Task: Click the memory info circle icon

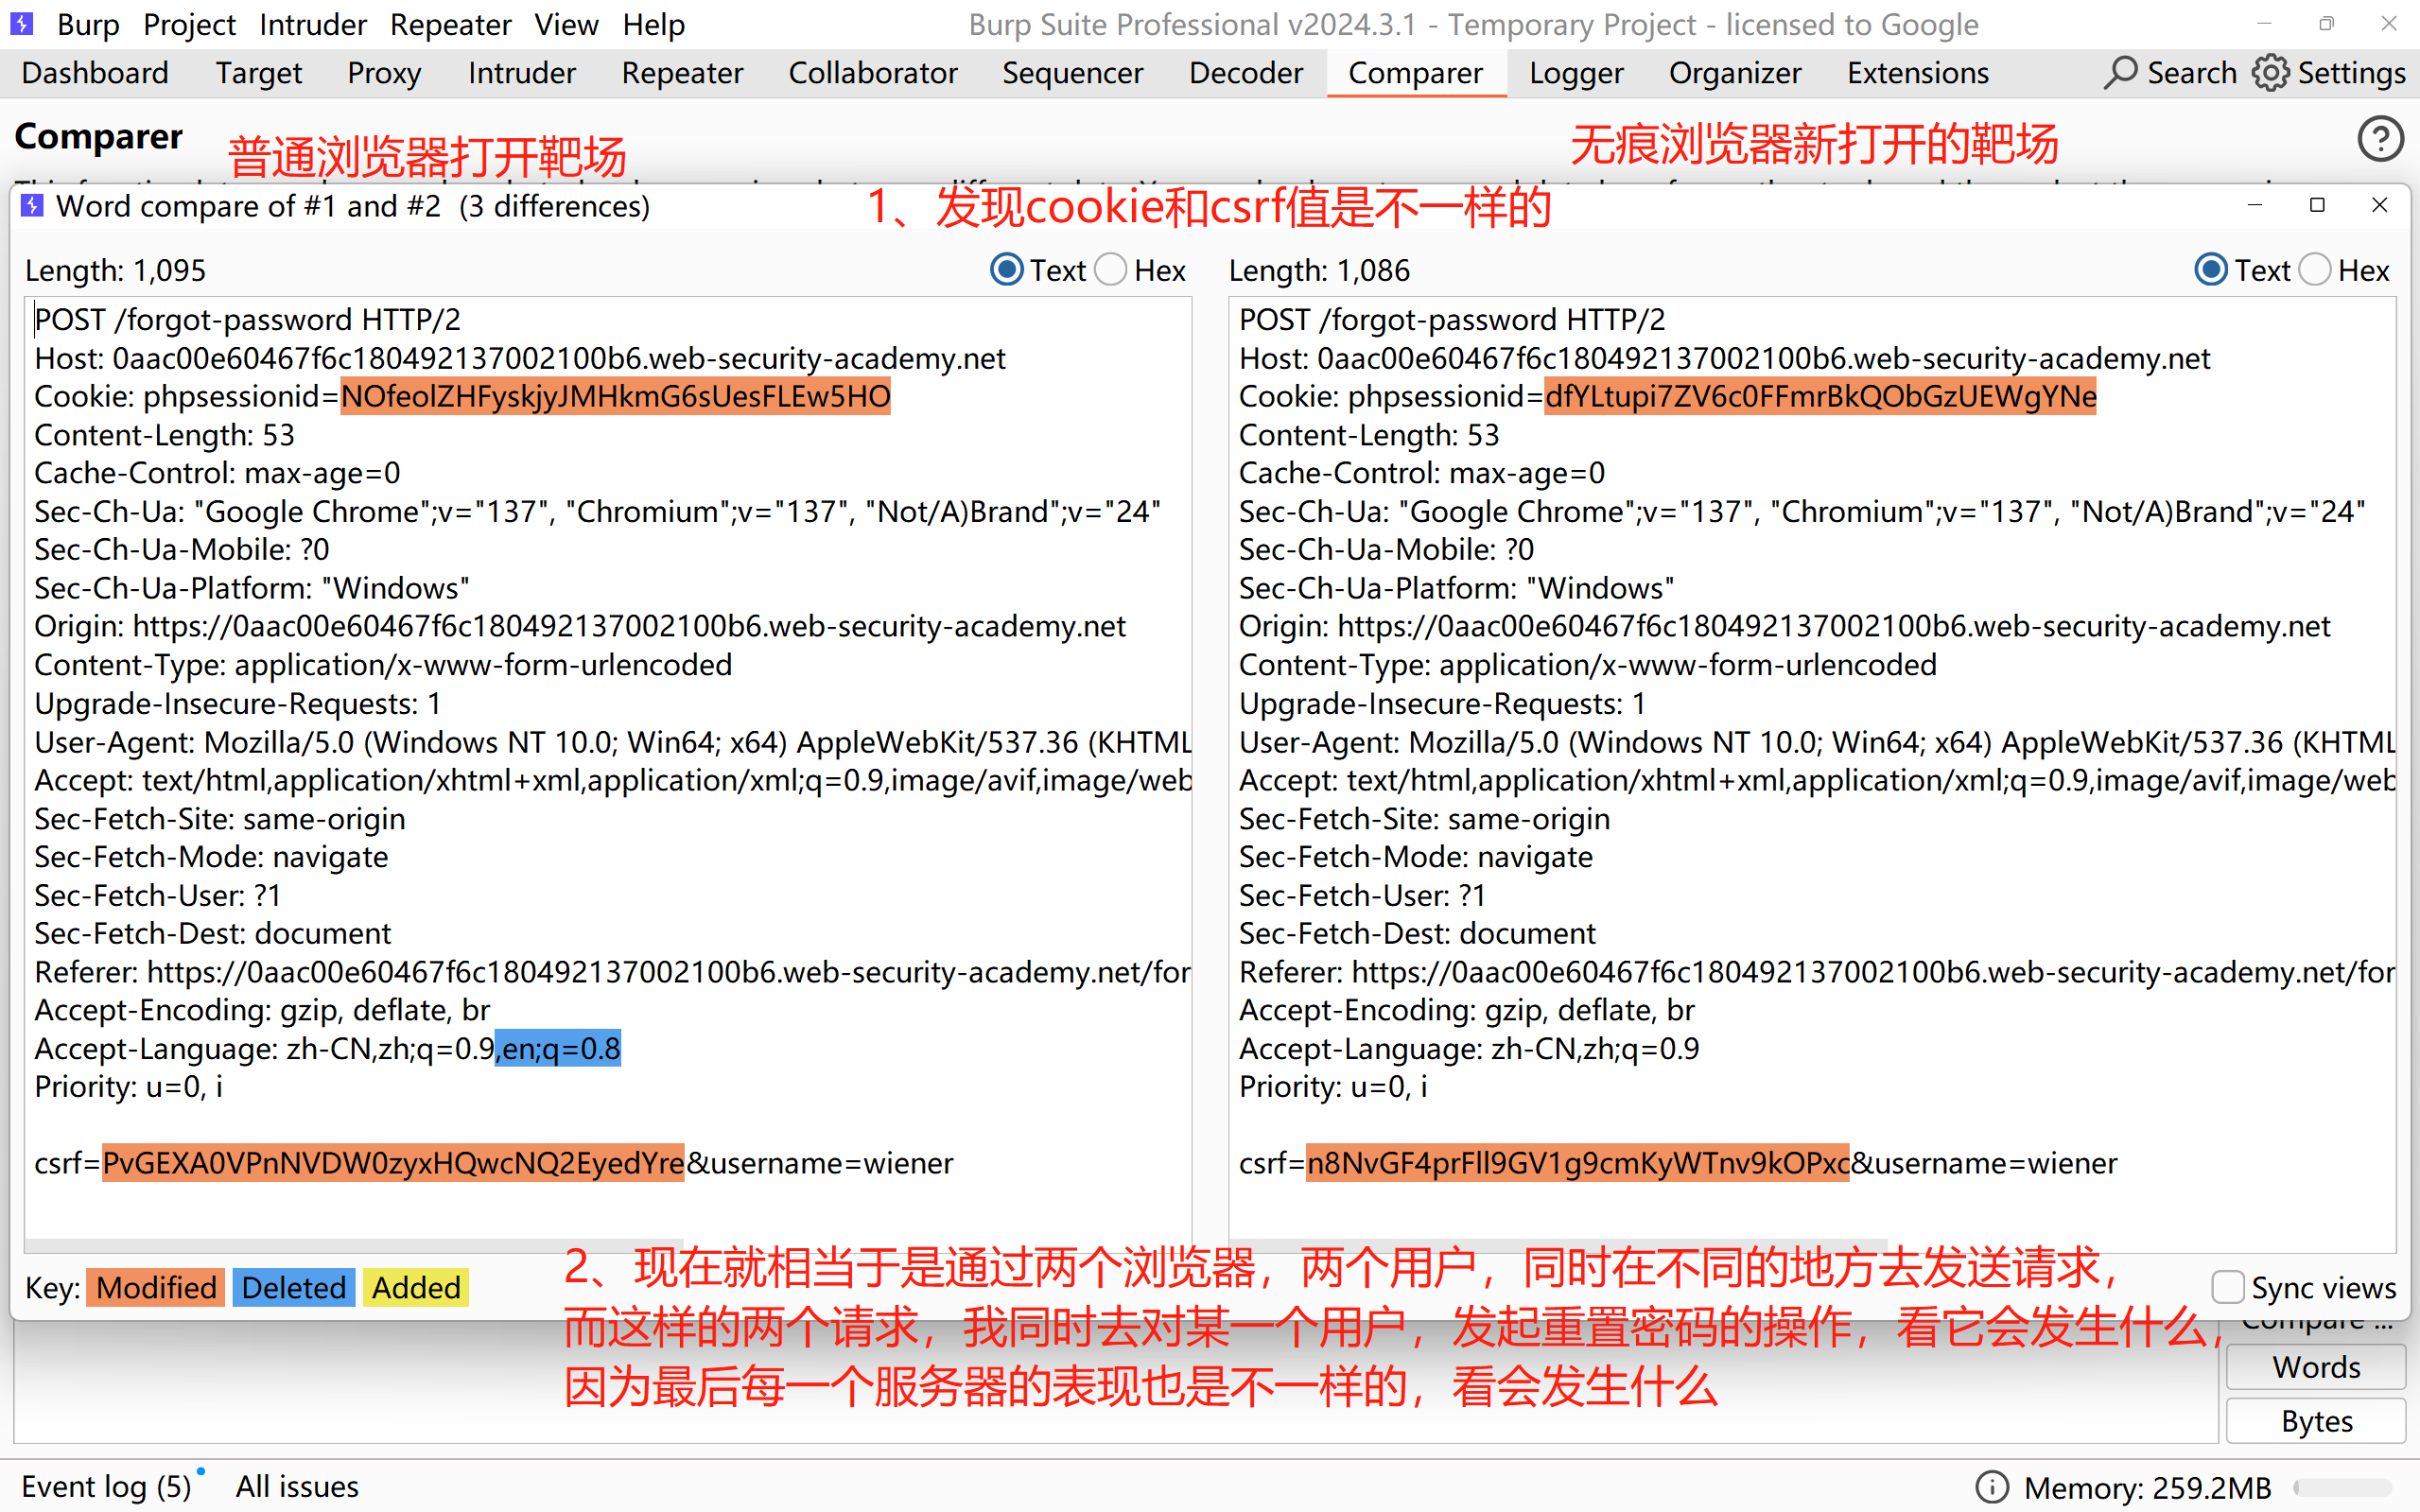Action: click(x=1991, y=1487)
